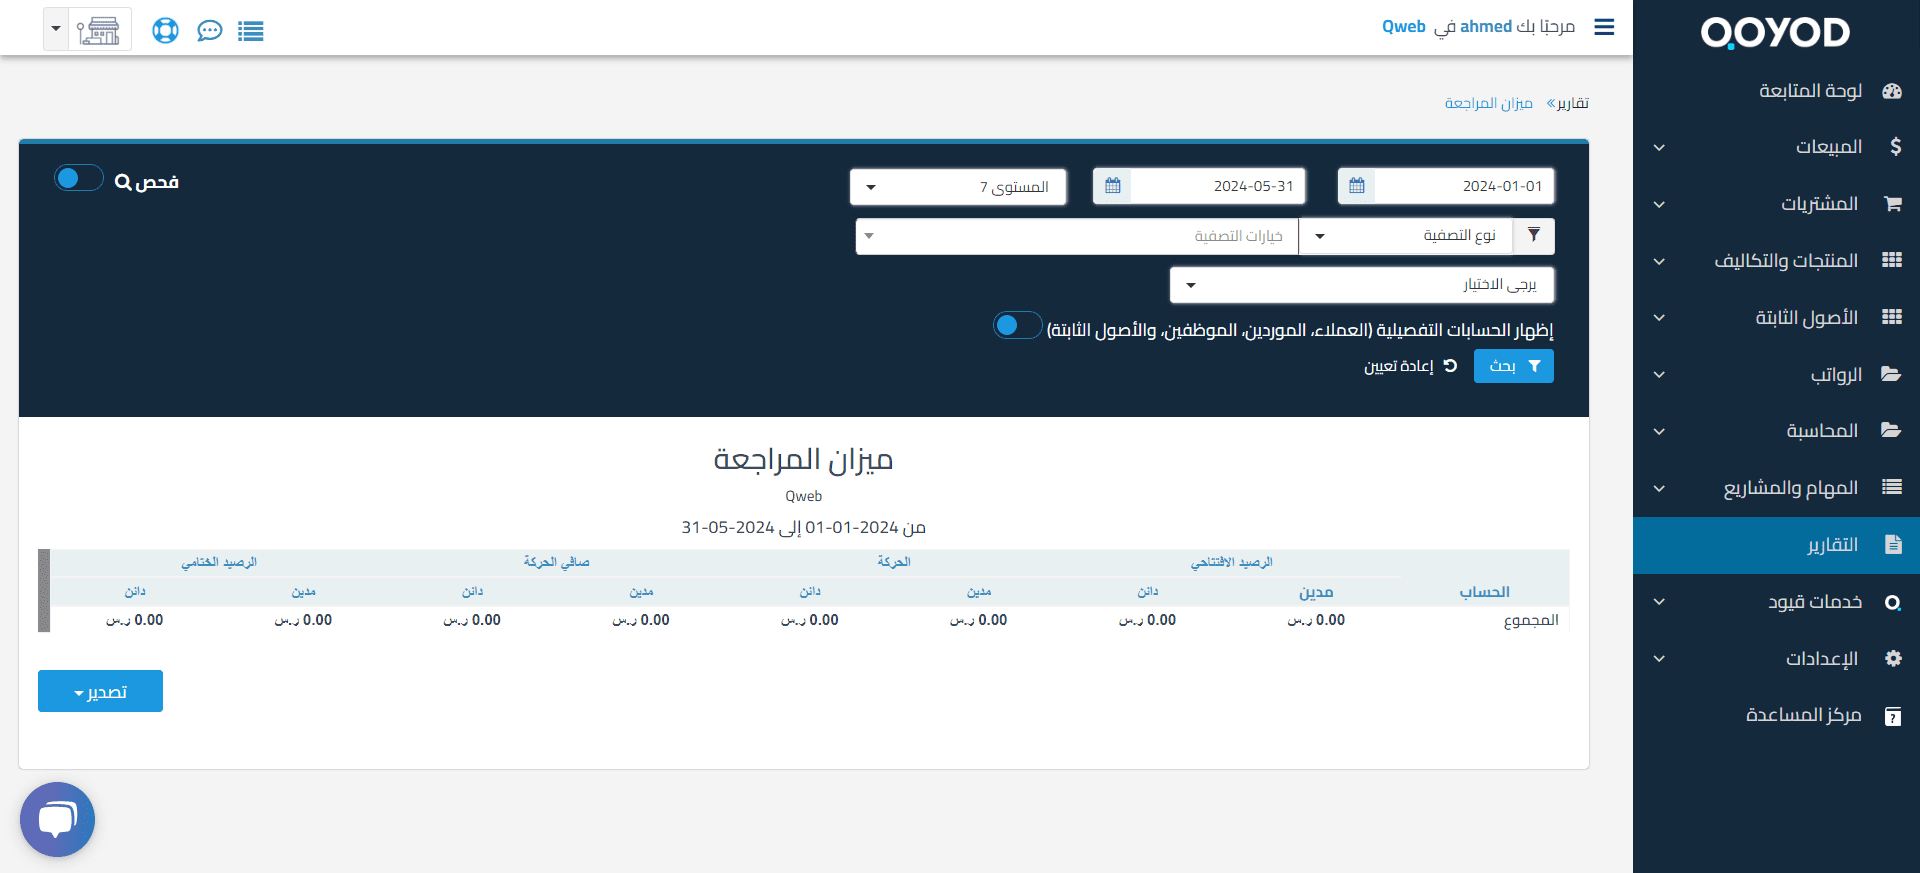
Task: Expand the المبيعات sales menu chevron
Action: pos(1659,148)
